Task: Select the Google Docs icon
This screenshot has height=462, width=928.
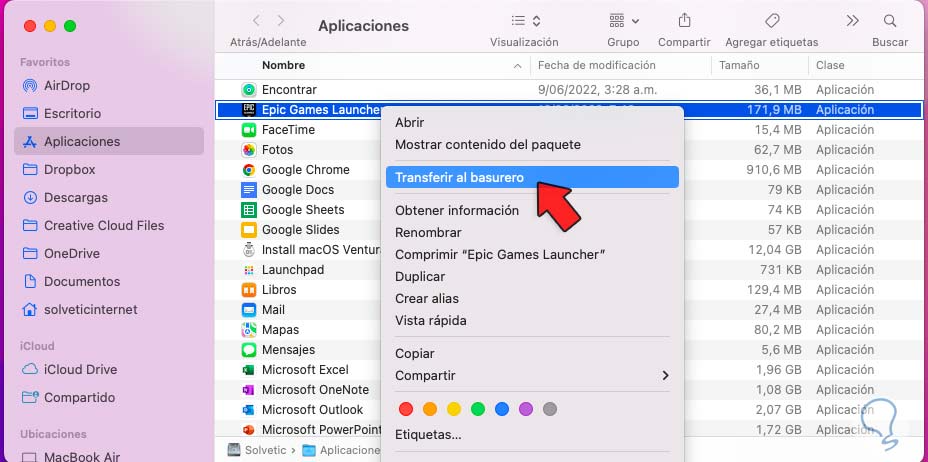Action: coord(249,190)
